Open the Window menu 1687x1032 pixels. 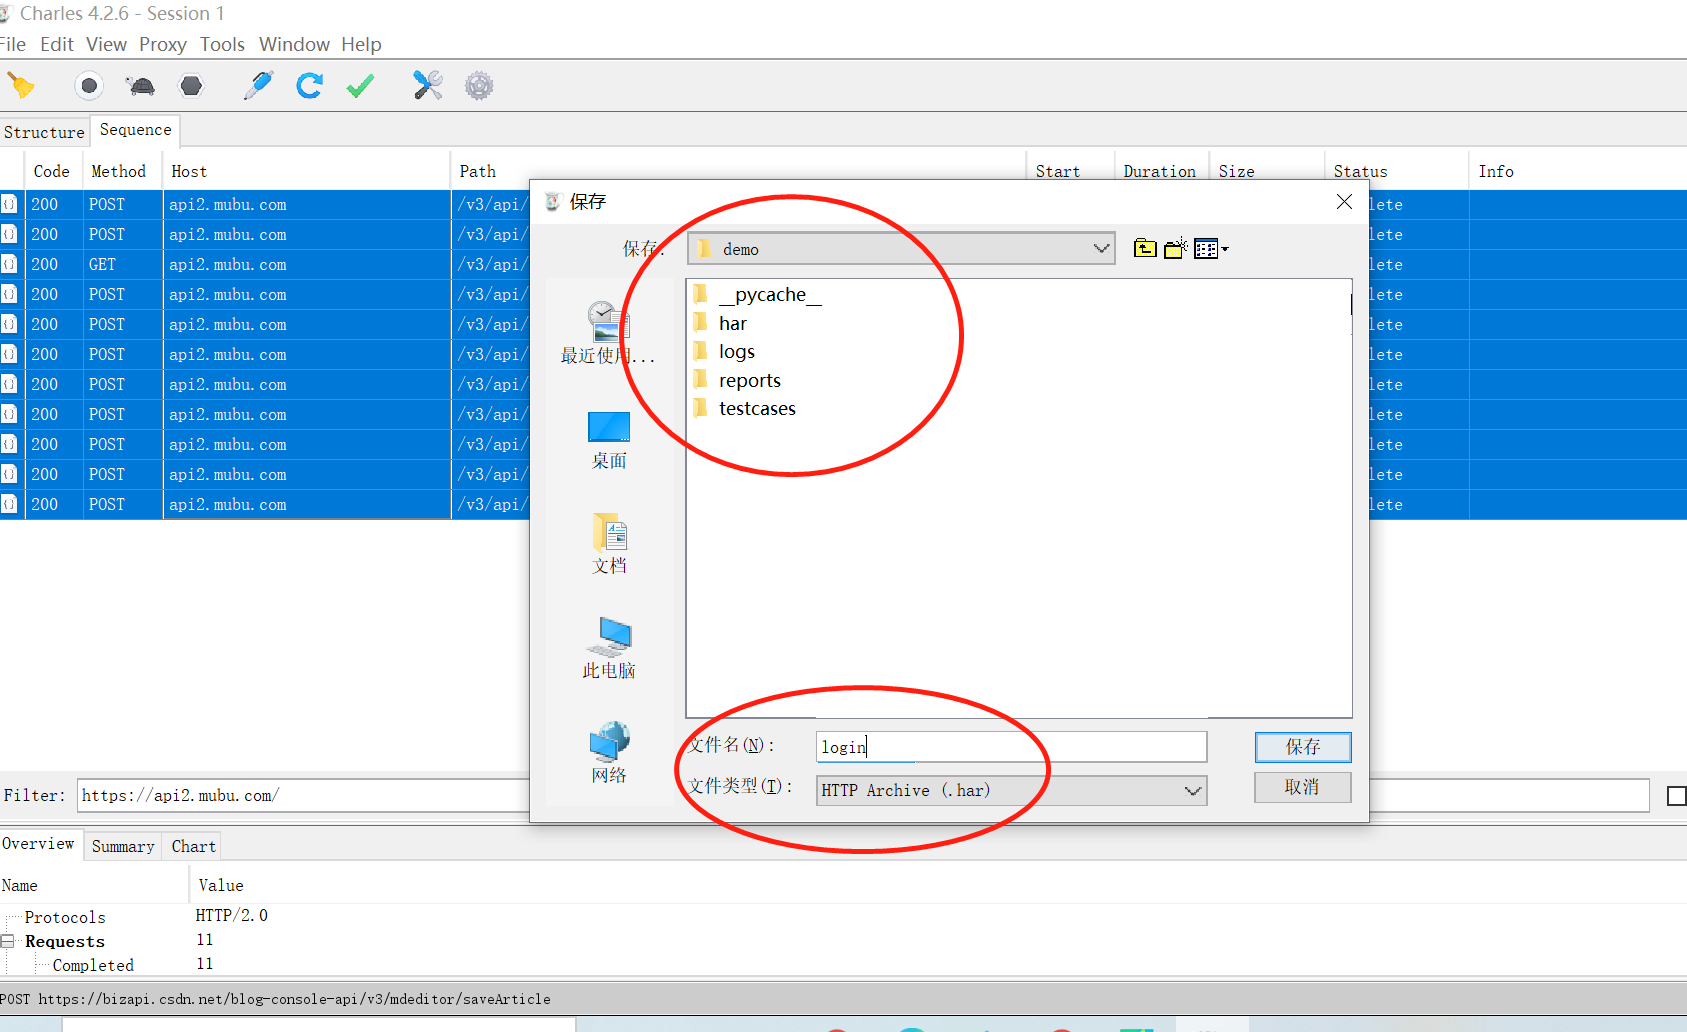coord(294,44)
